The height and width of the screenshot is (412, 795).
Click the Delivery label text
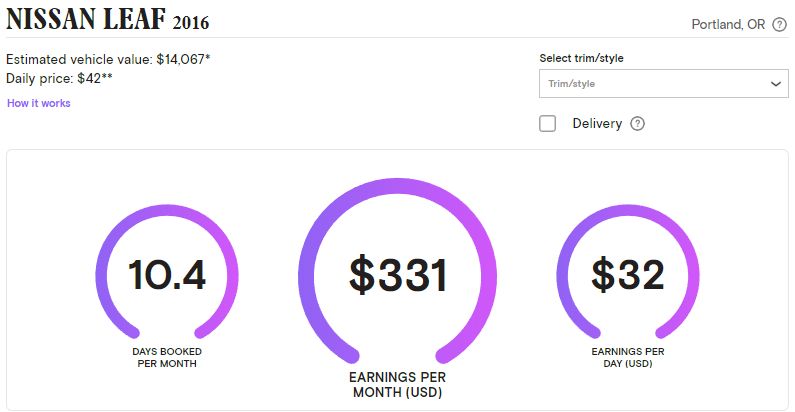click(597, 124)
